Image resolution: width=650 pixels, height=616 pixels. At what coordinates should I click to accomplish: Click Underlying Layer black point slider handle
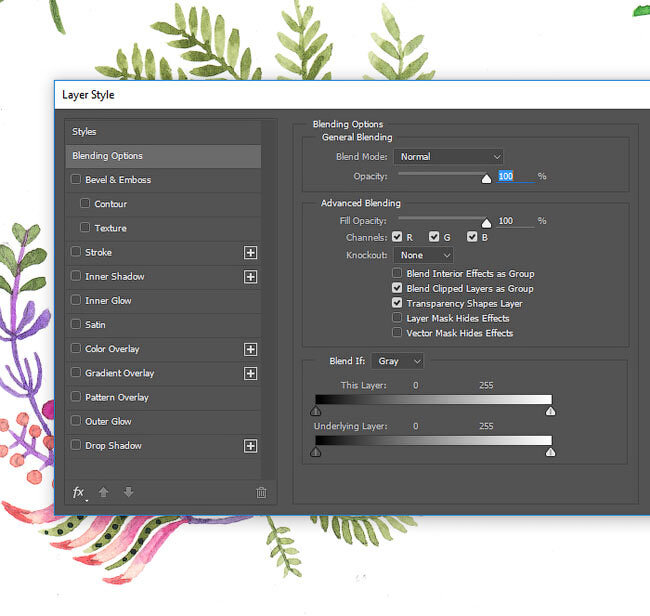(315, 451)
